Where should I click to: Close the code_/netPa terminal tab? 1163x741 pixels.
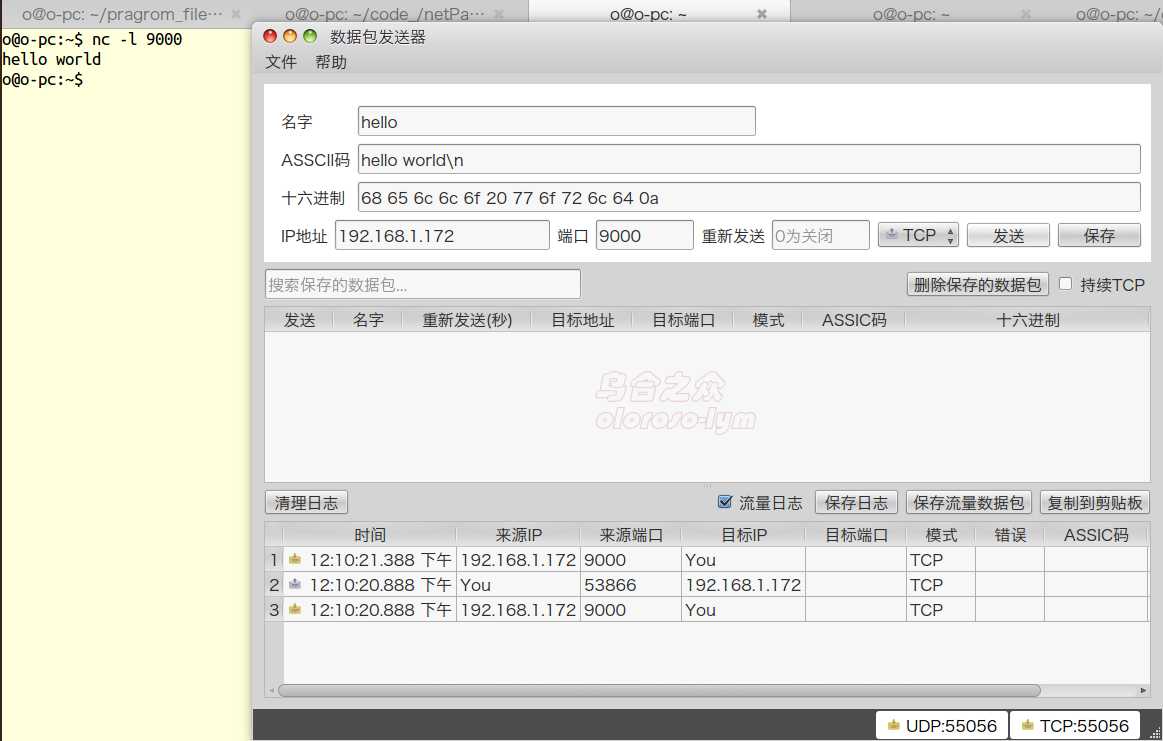(499, 14)
